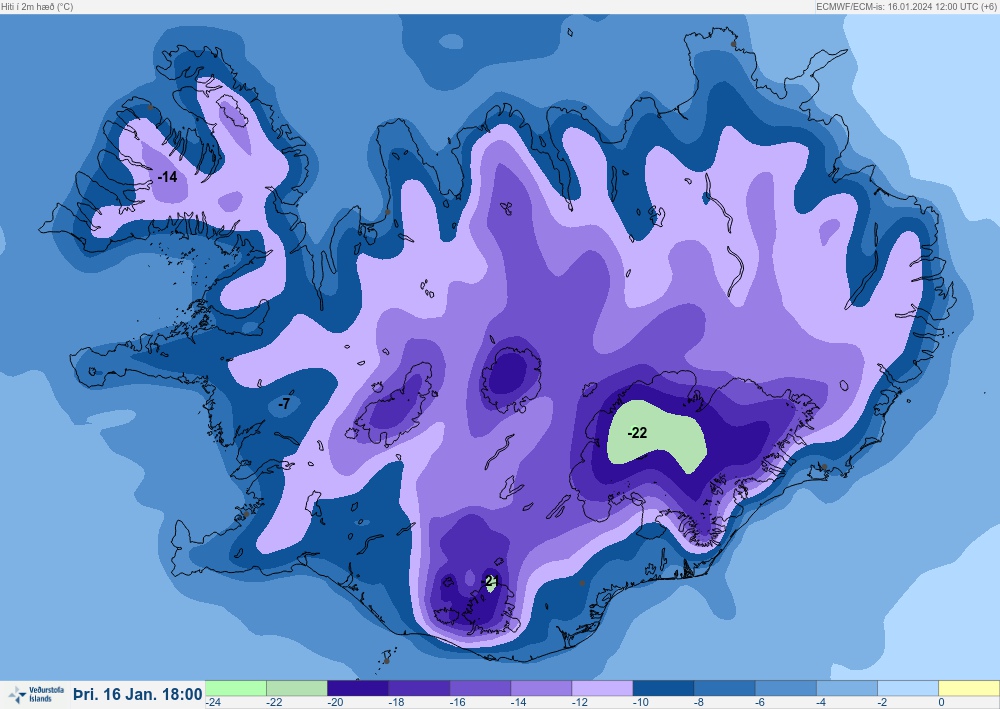Pick the -6 to -4 blue legend swatch

tap(786, 688)
